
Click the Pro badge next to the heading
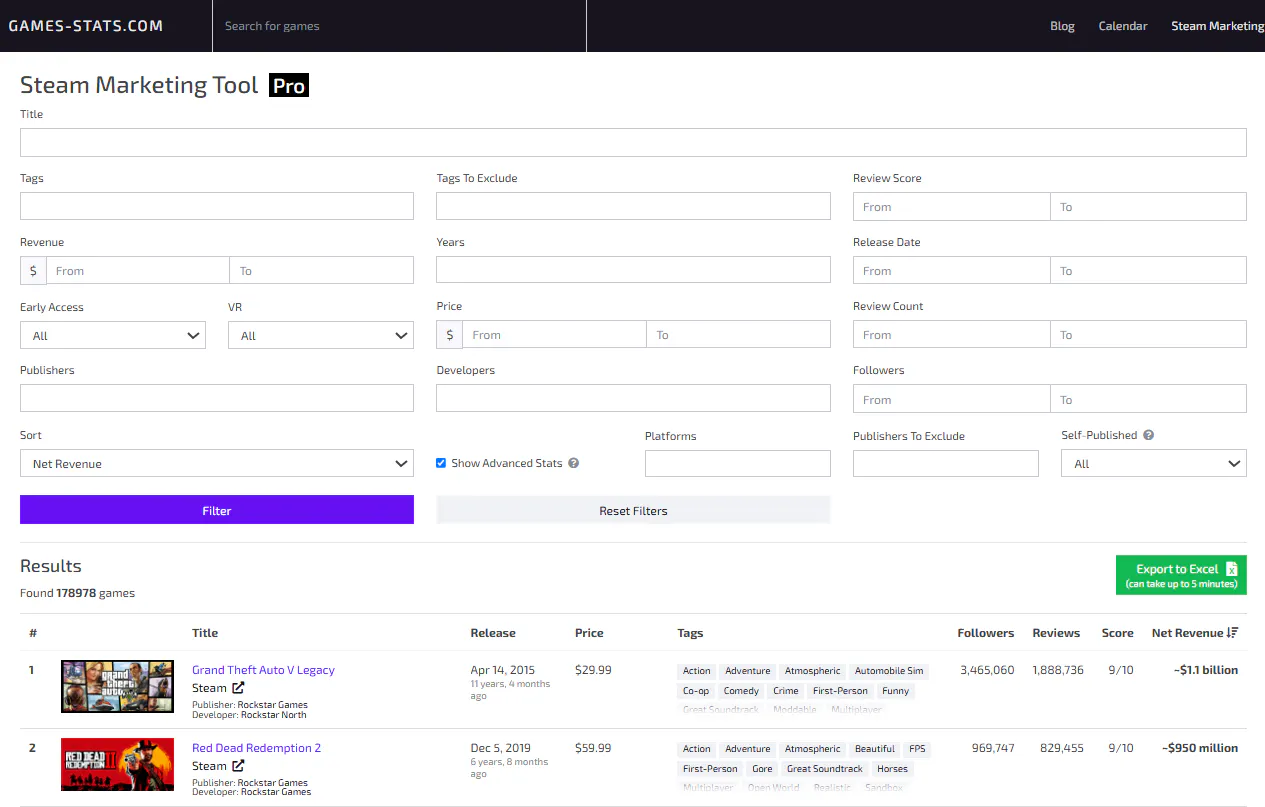point(289,86)
